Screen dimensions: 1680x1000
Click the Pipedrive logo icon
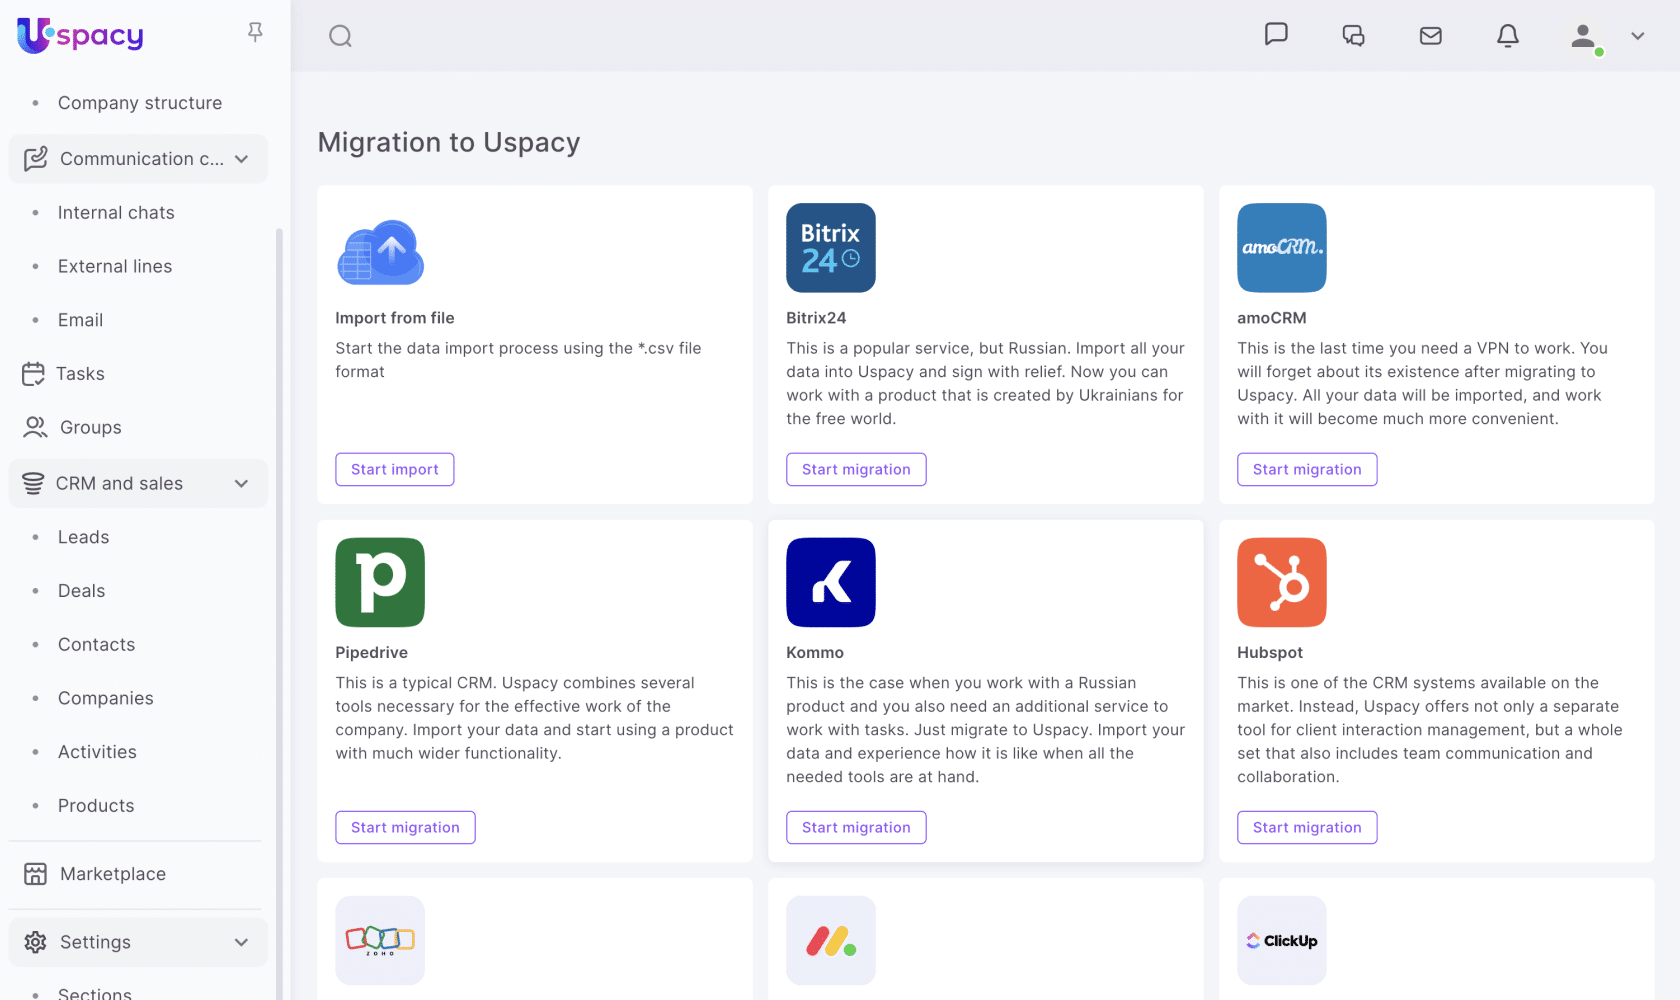(x=380, y=583)
